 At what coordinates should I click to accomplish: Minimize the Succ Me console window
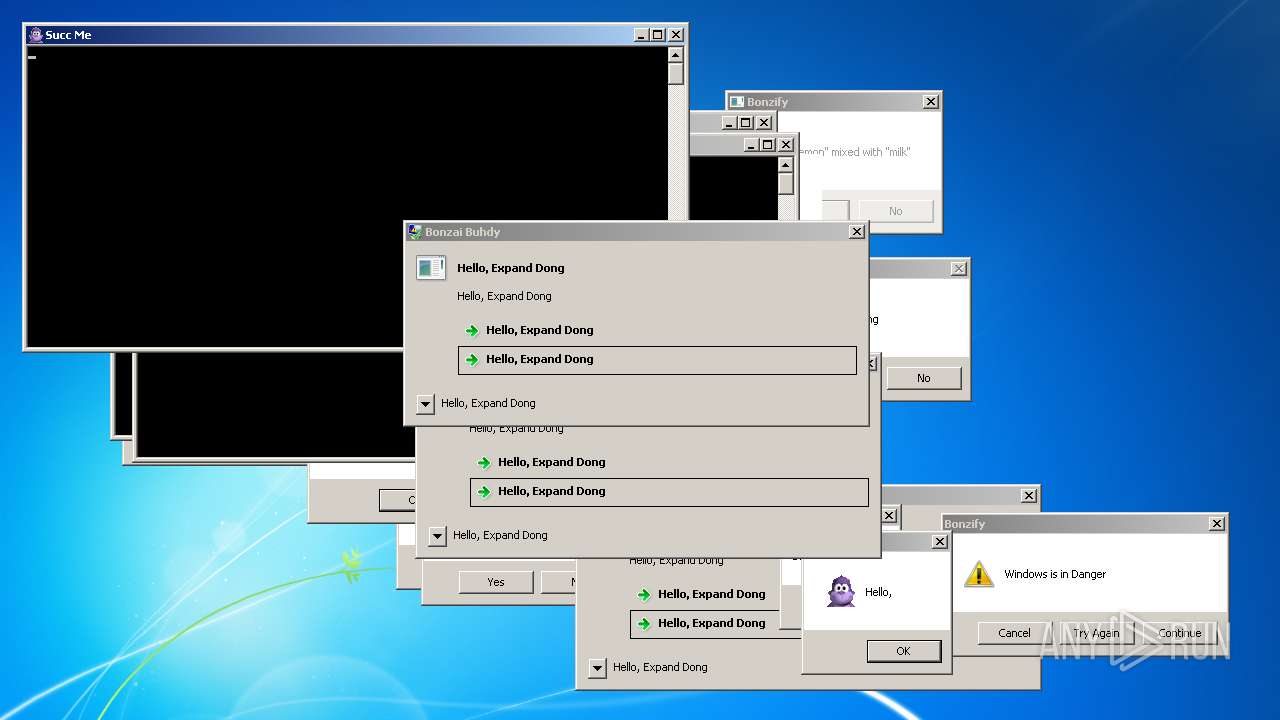point(641,35)
